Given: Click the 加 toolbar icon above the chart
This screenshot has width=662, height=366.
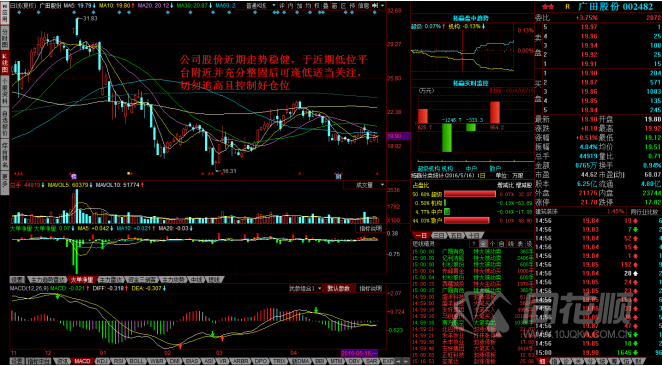Looking at the screenshot, I should coord(299,5).
